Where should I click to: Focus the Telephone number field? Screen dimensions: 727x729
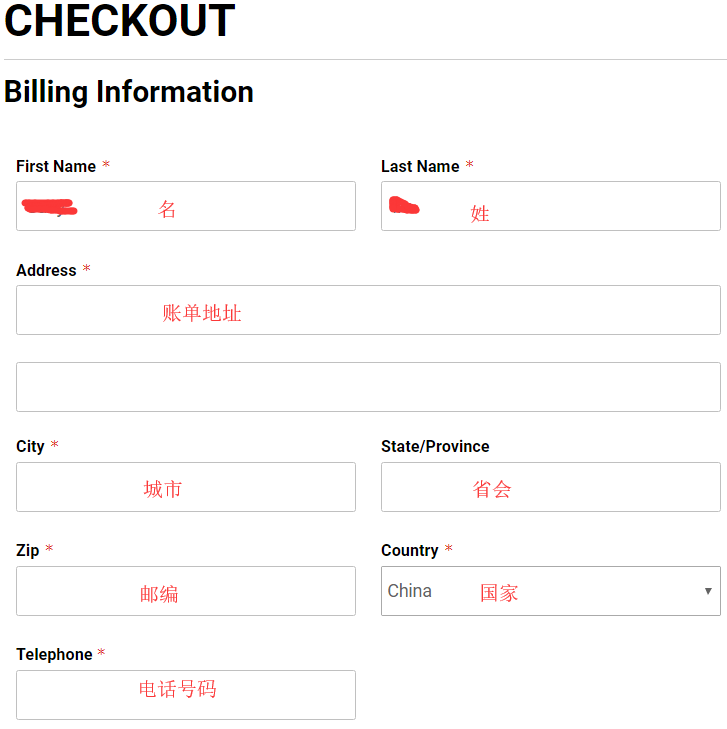185,695
